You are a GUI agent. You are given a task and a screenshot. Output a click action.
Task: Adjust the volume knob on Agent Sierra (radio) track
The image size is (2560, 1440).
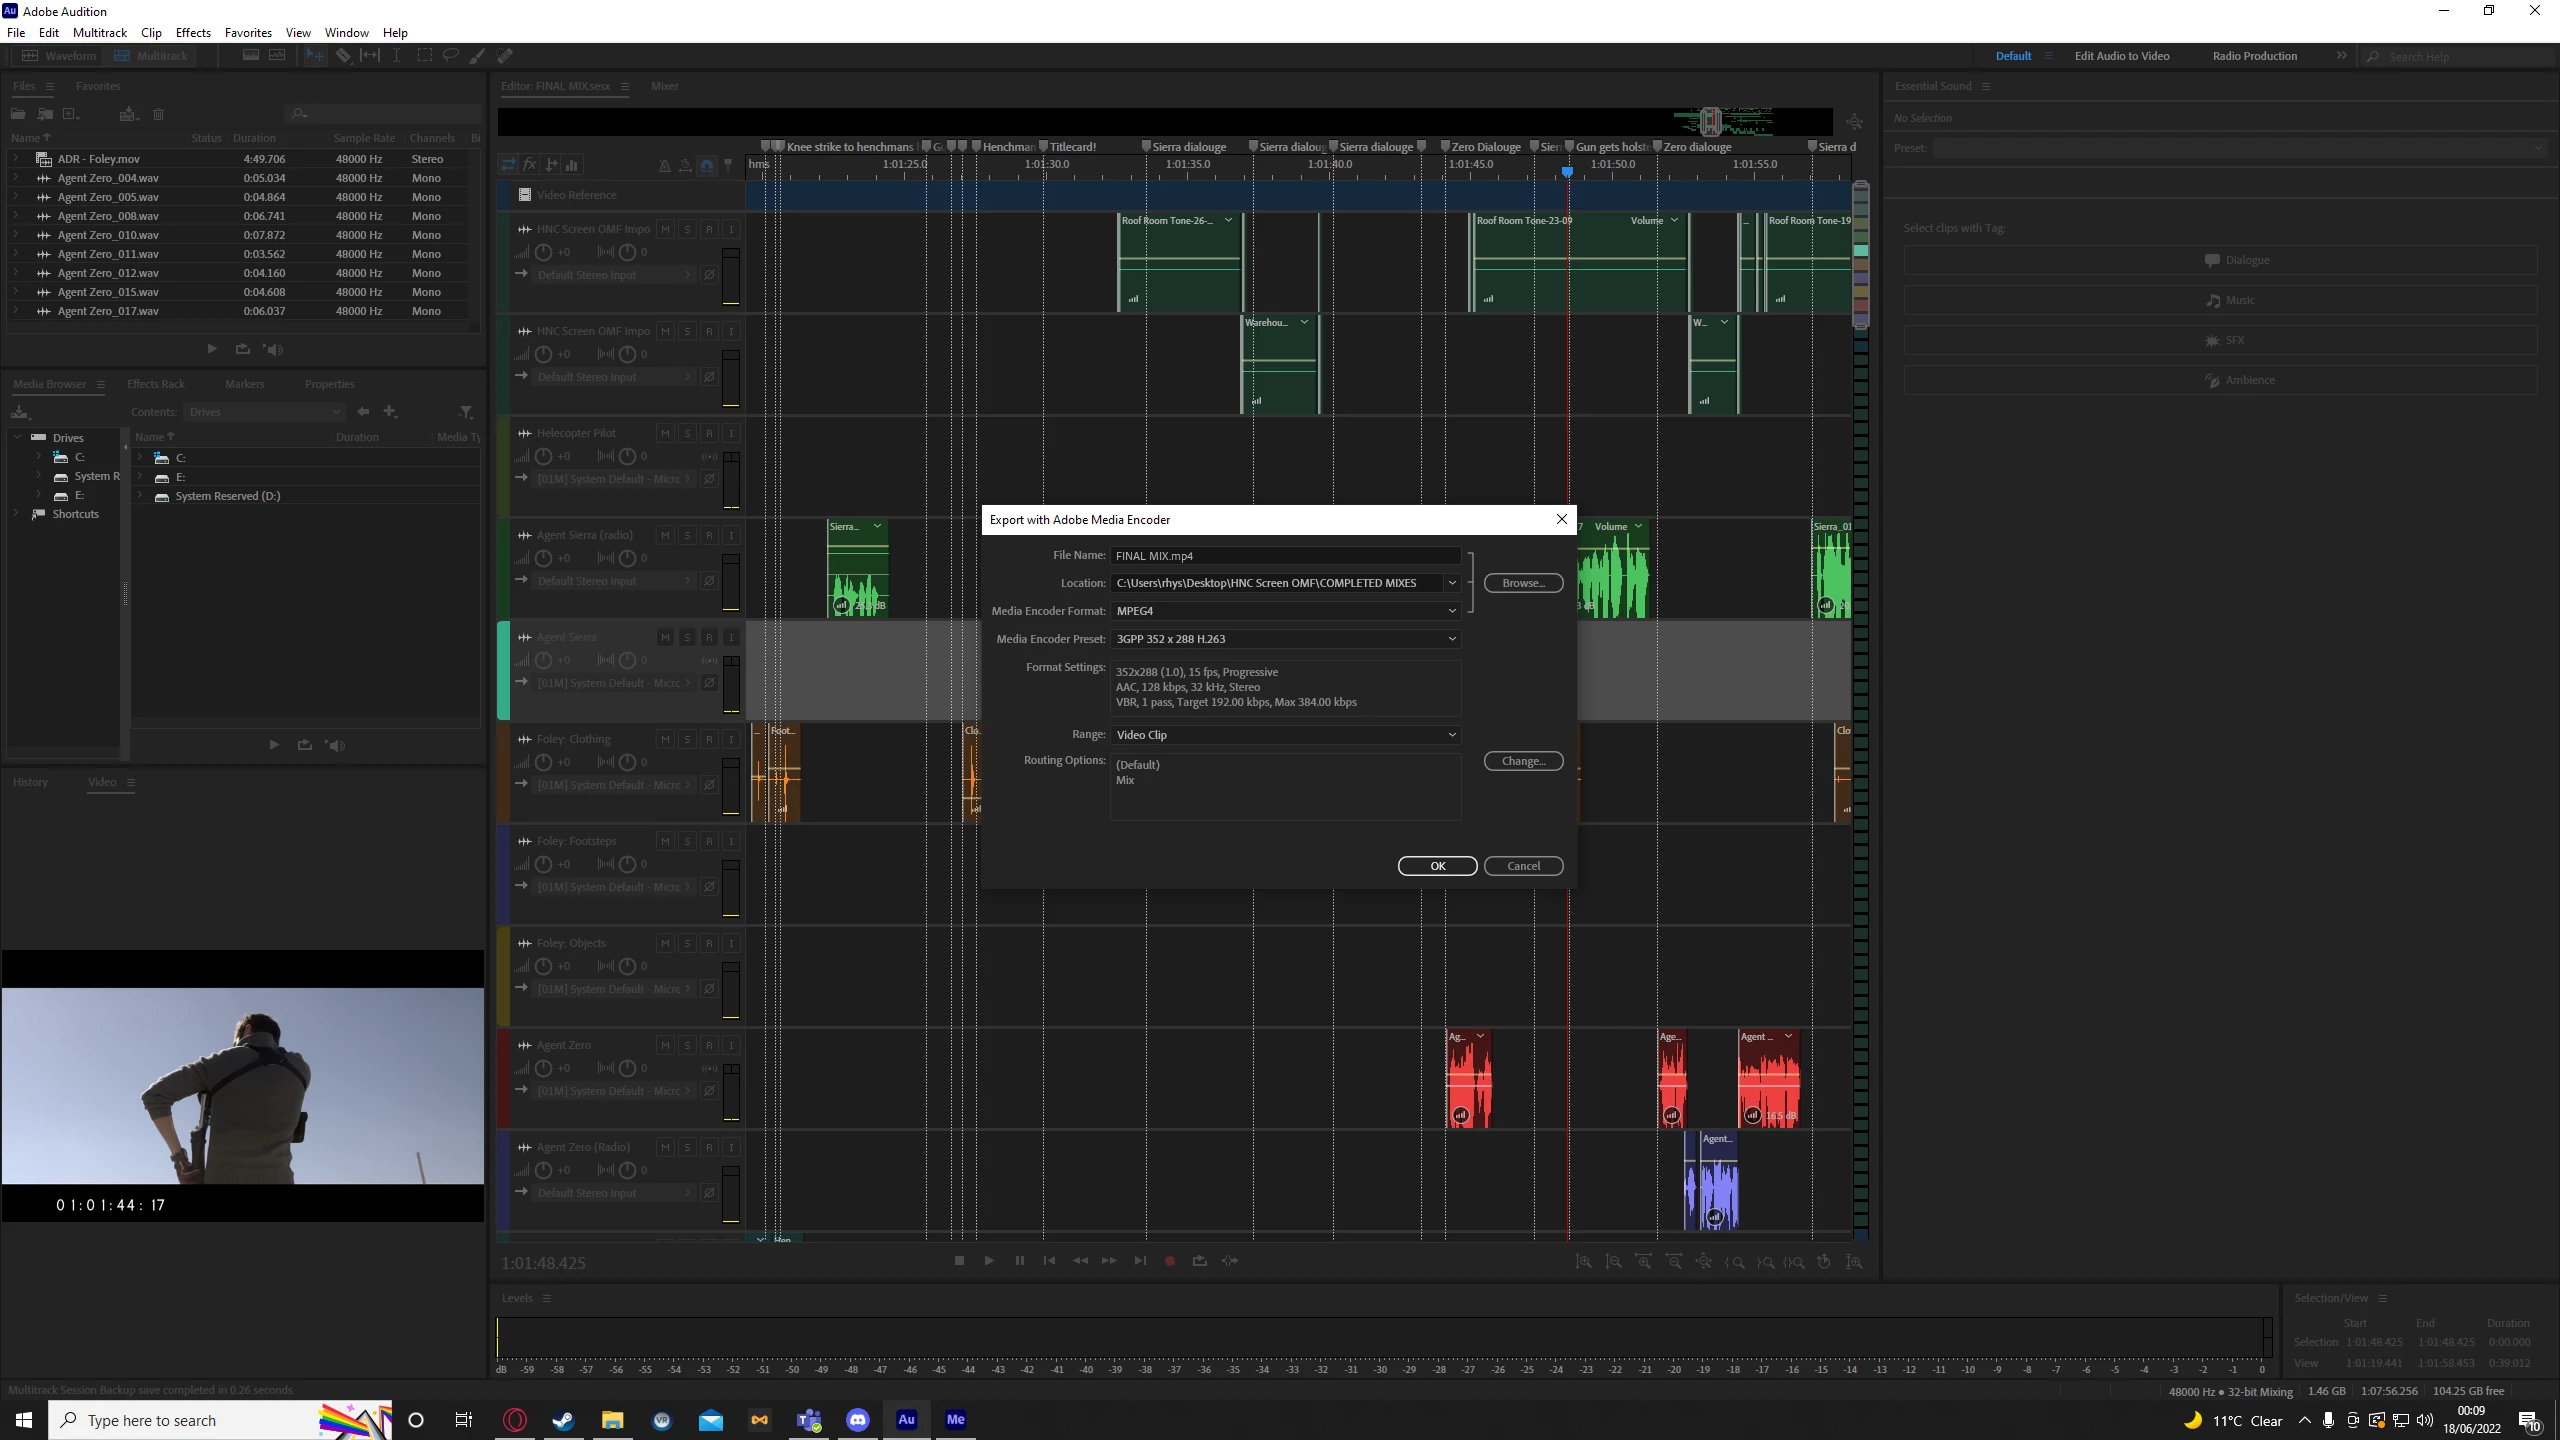(x=543, y=558)
